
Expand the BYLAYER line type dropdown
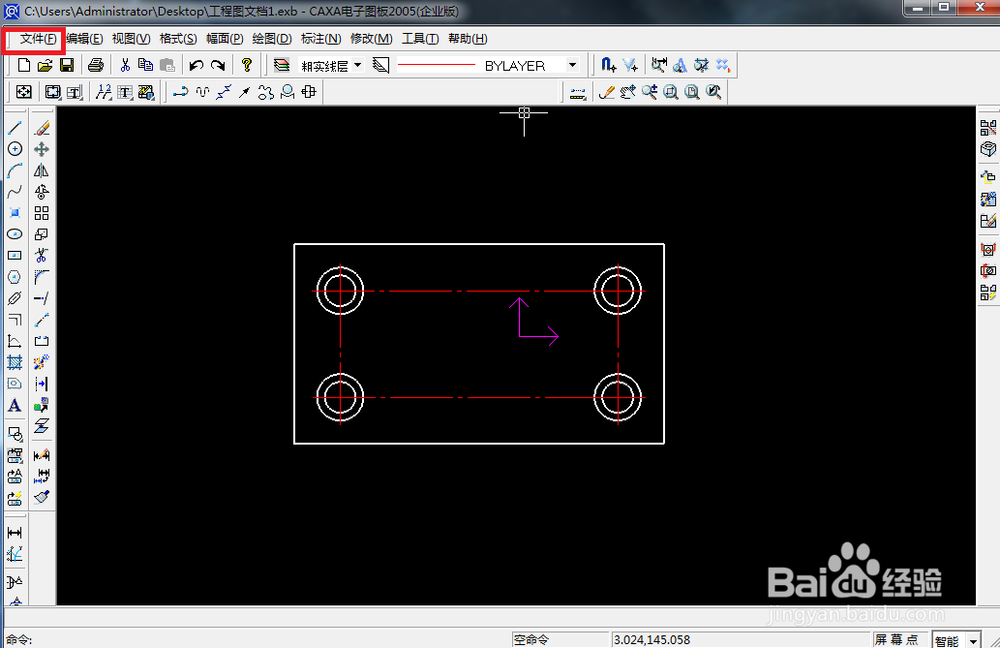pyautogui.click(x=572, y=65)
